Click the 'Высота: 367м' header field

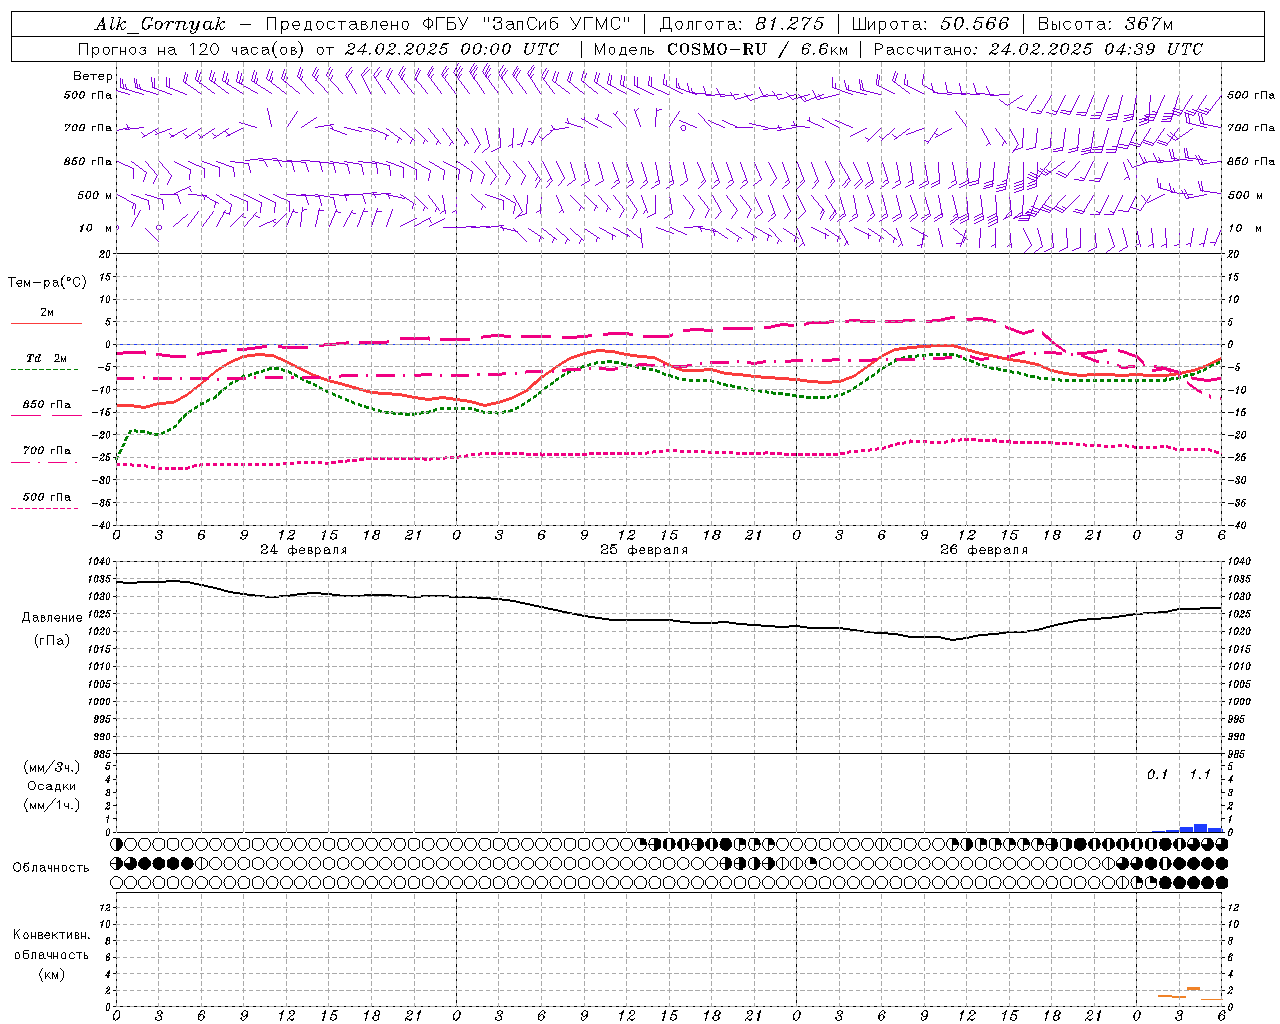point(1105,24)
